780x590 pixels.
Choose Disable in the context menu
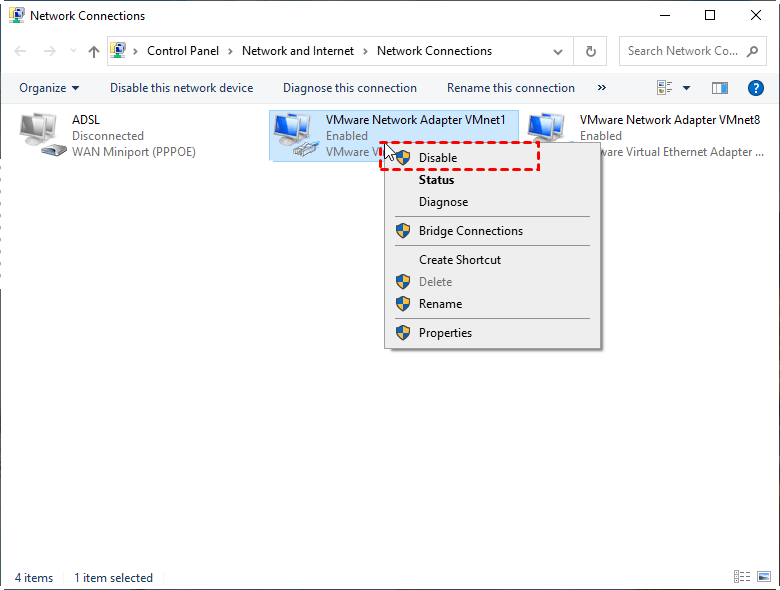(x=492, y=158)
